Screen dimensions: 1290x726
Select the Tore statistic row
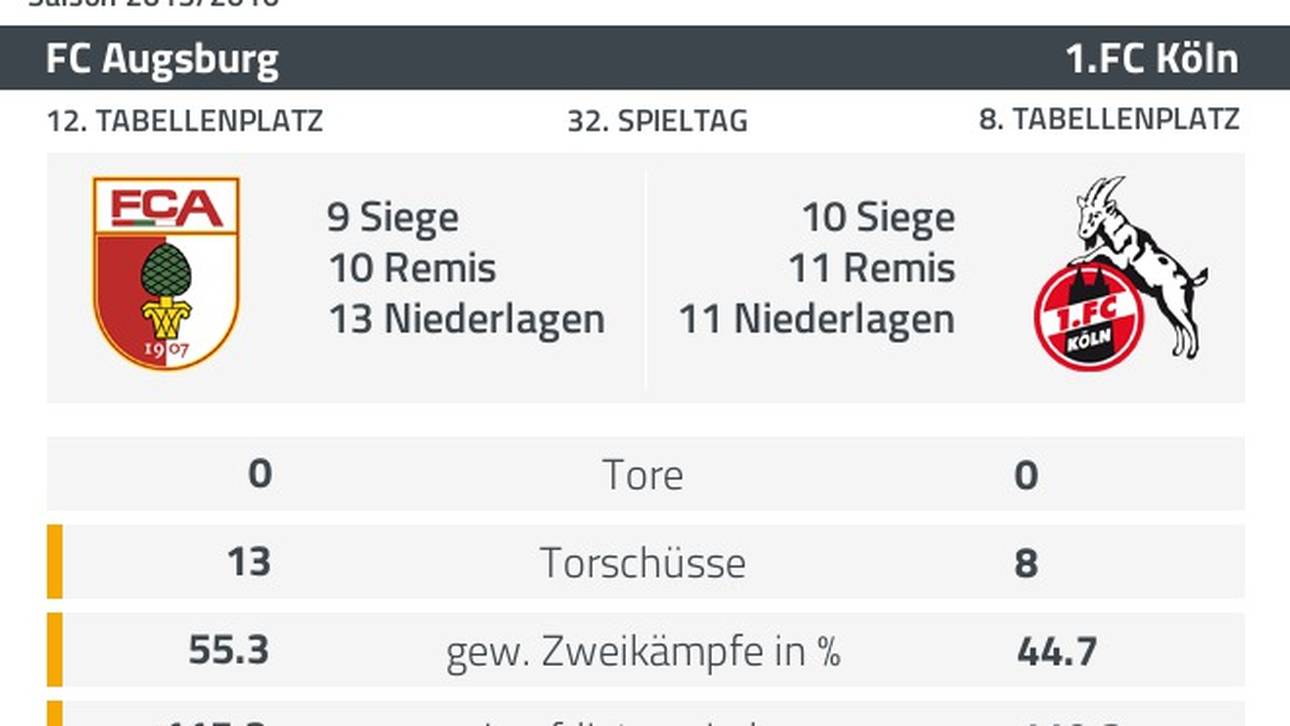coord(645,474)
